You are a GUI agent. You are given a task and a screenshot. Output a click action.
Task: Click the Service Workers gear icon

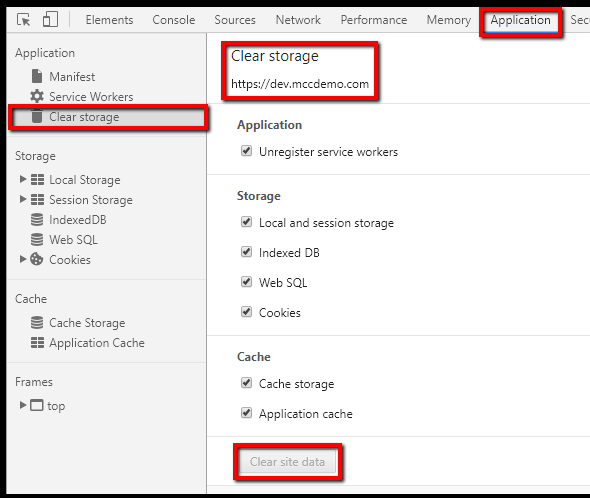37,96
